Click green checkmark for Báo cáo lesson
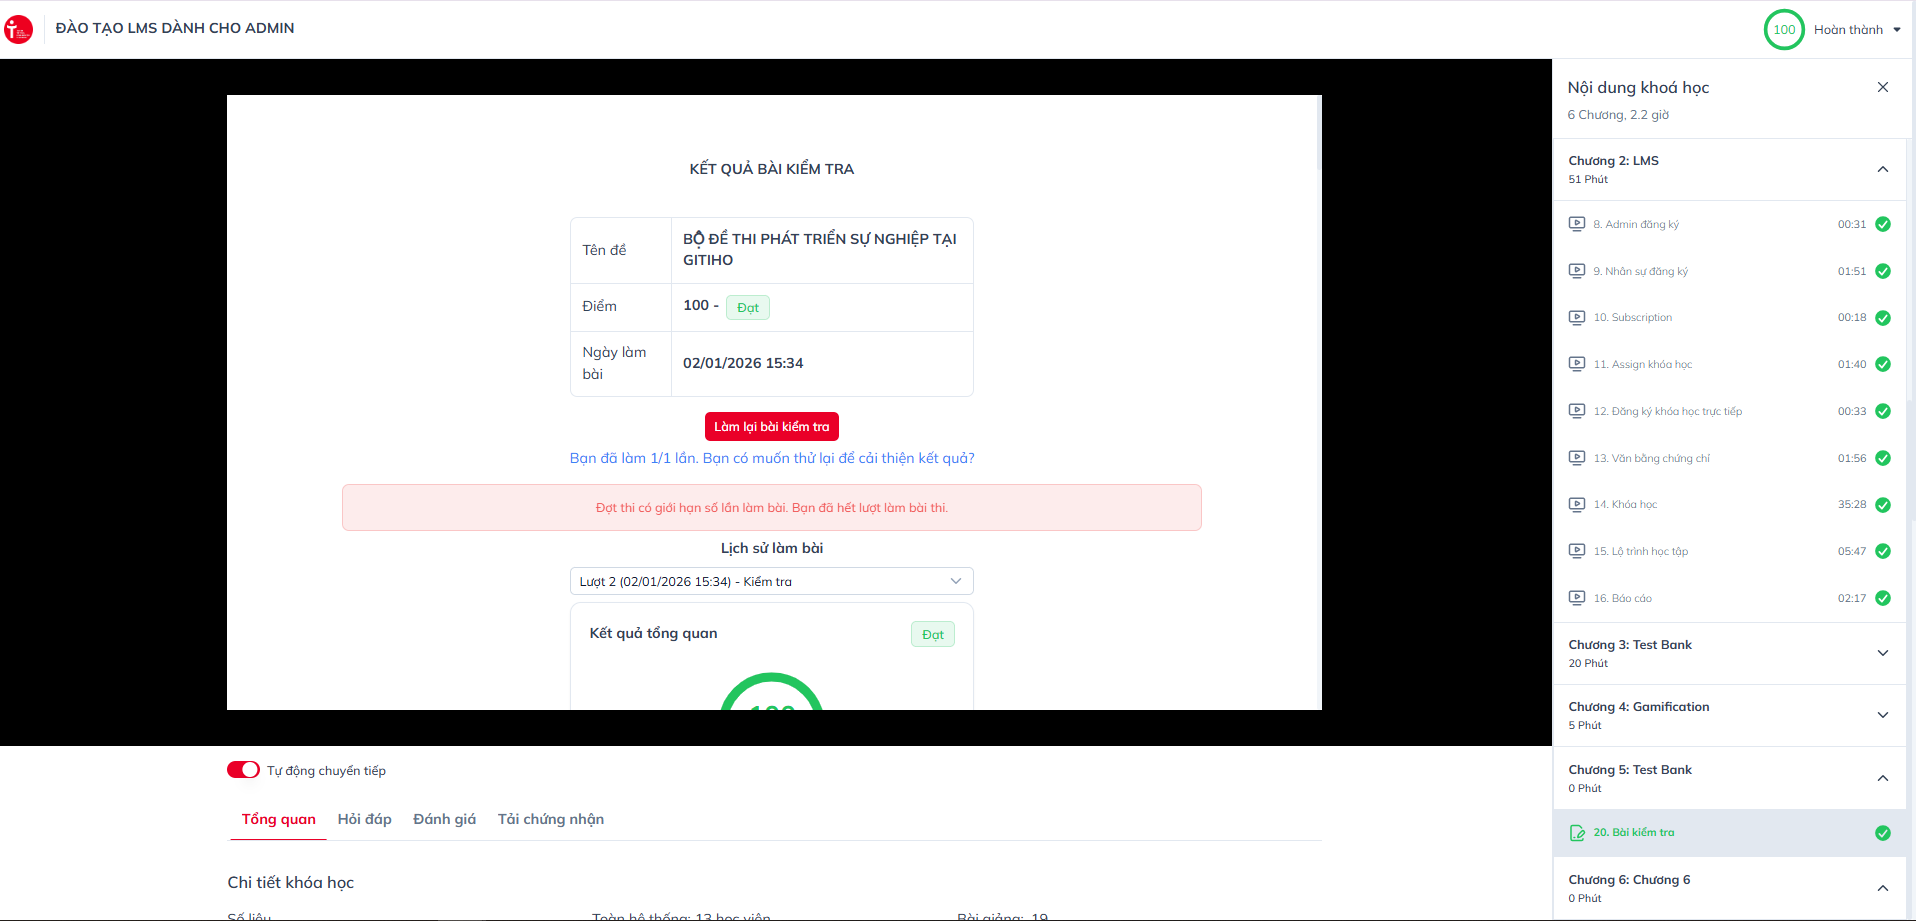The image size is (1916, 921). tap(1882, 598)
